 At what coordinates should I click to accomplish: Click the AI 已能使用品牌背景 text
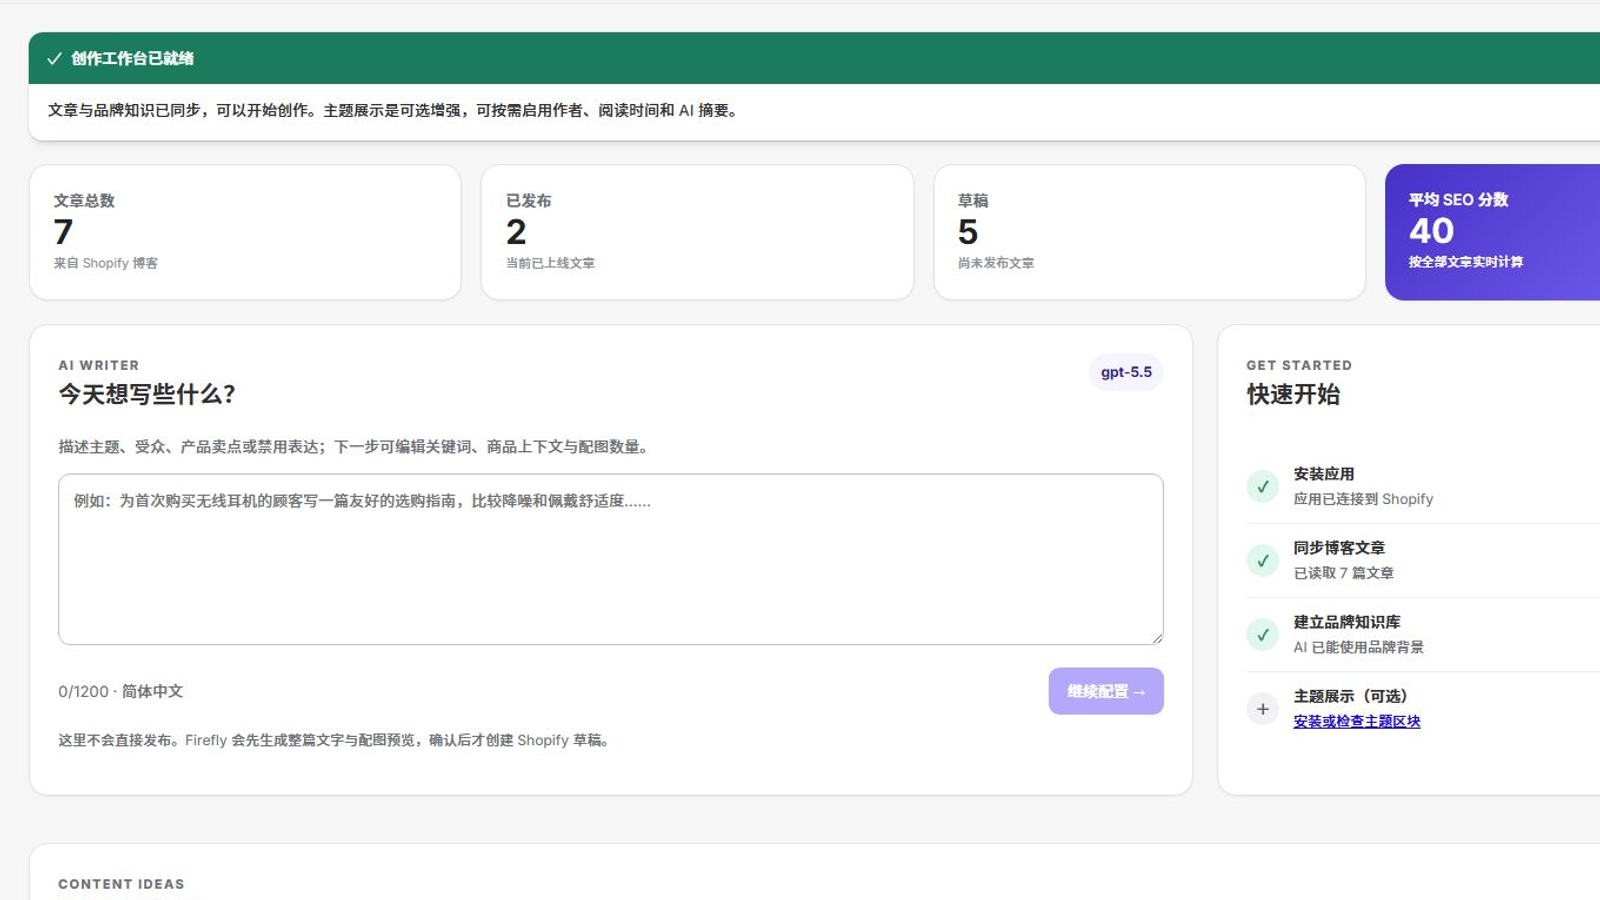[1358, 647]
